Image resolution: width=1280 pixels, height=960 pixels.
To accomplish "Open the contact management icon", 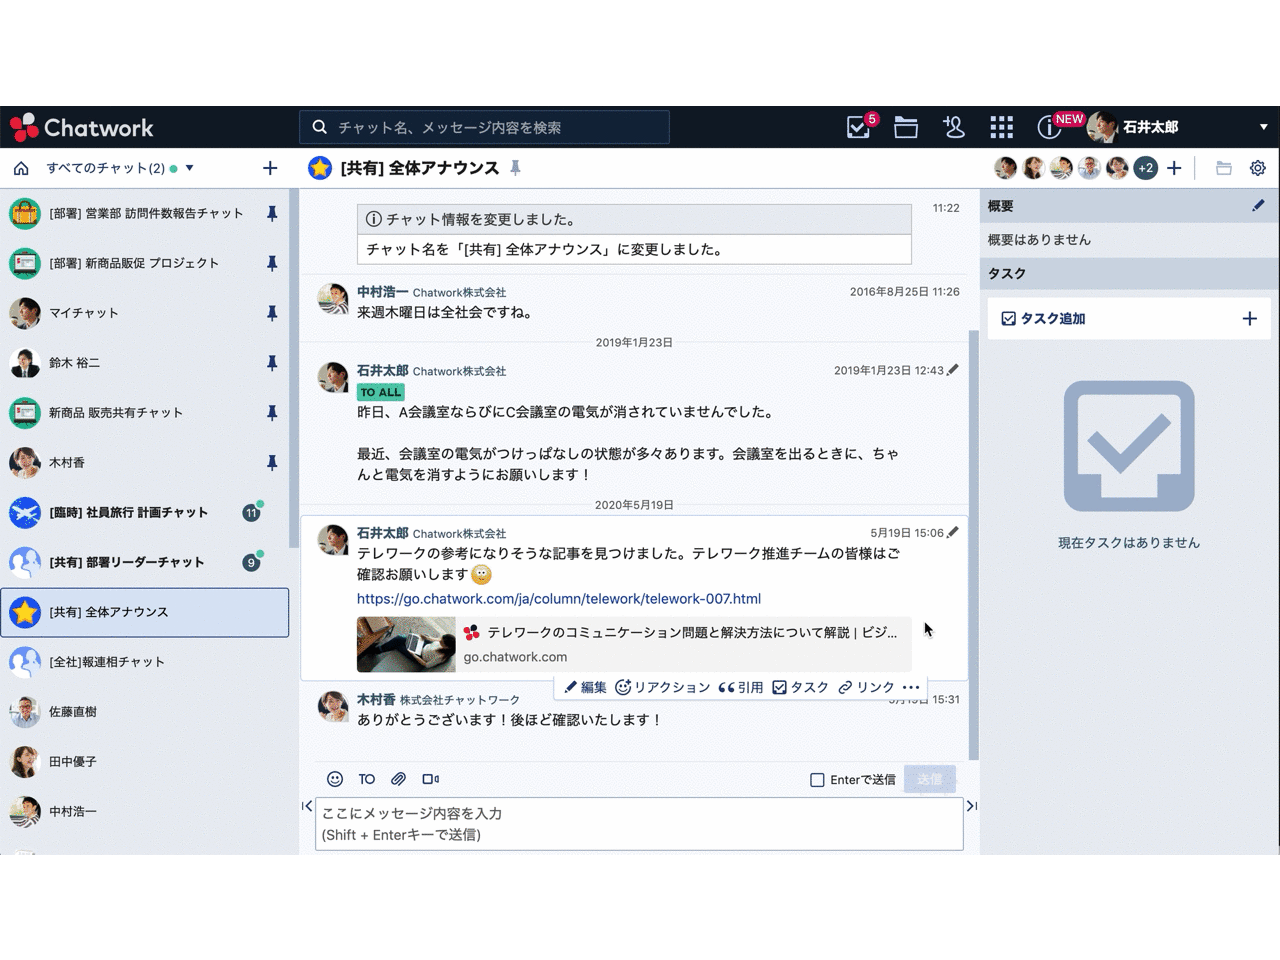I will (954, 127).
